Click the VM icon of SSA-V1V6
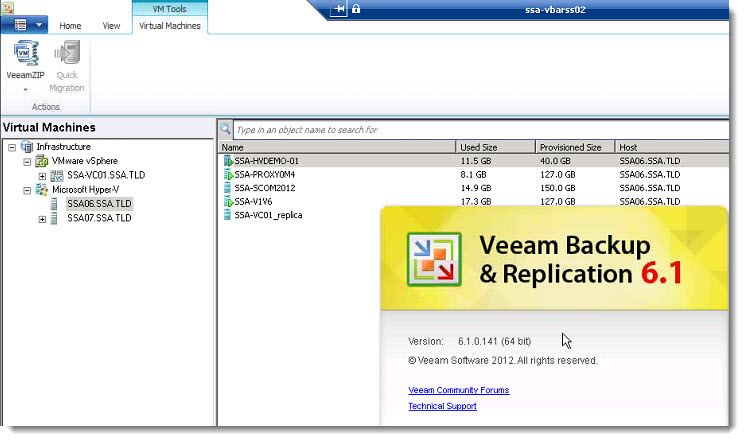Image resolution: width=744 pixels, height=441 pixels. pyautogui.click(x=228, y=202)
